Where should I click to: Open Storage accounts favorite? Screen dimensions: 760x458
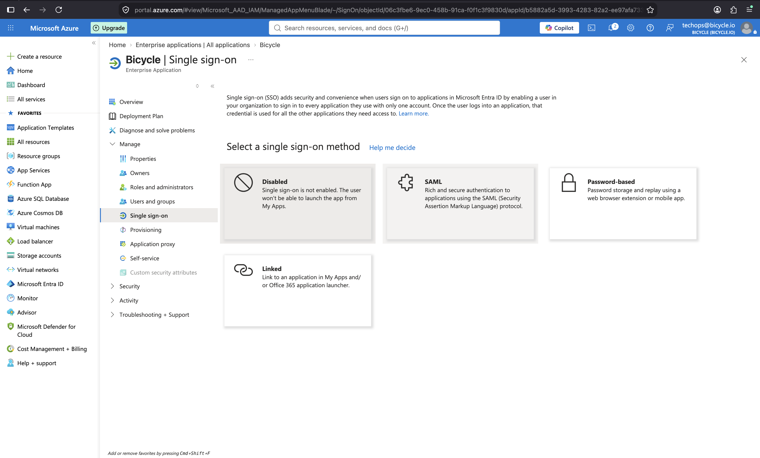(39, 255)
